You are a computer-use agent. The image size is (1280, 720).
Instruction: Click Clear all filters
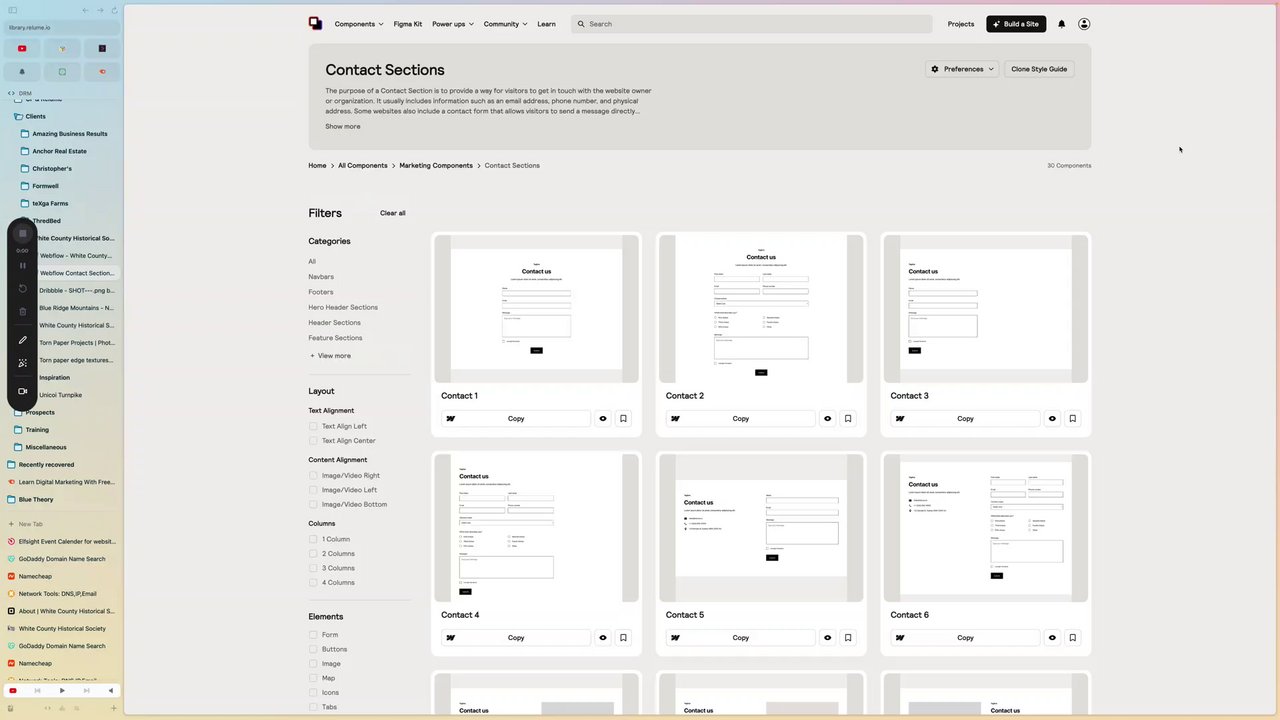[x=393, y=213]
